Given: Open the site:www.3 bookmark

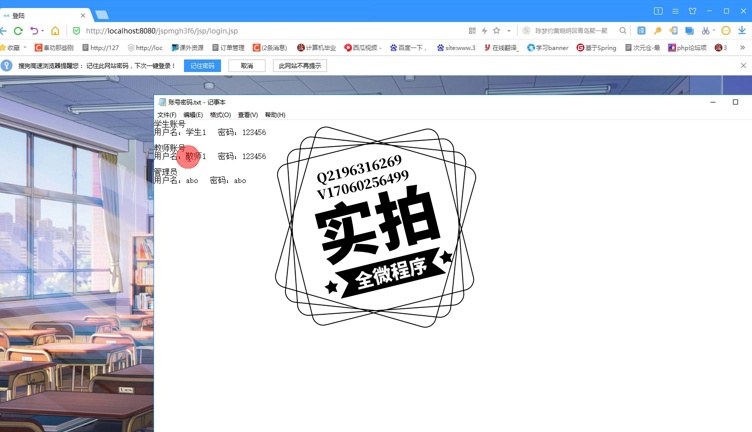Looking at the screenshot, I should click(x=456, y=47).
